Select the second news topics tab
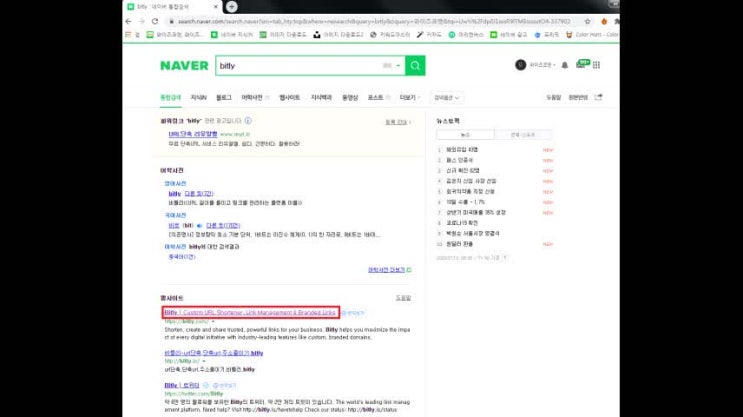The height and width of the screenshot is (417, 743). 523,135
